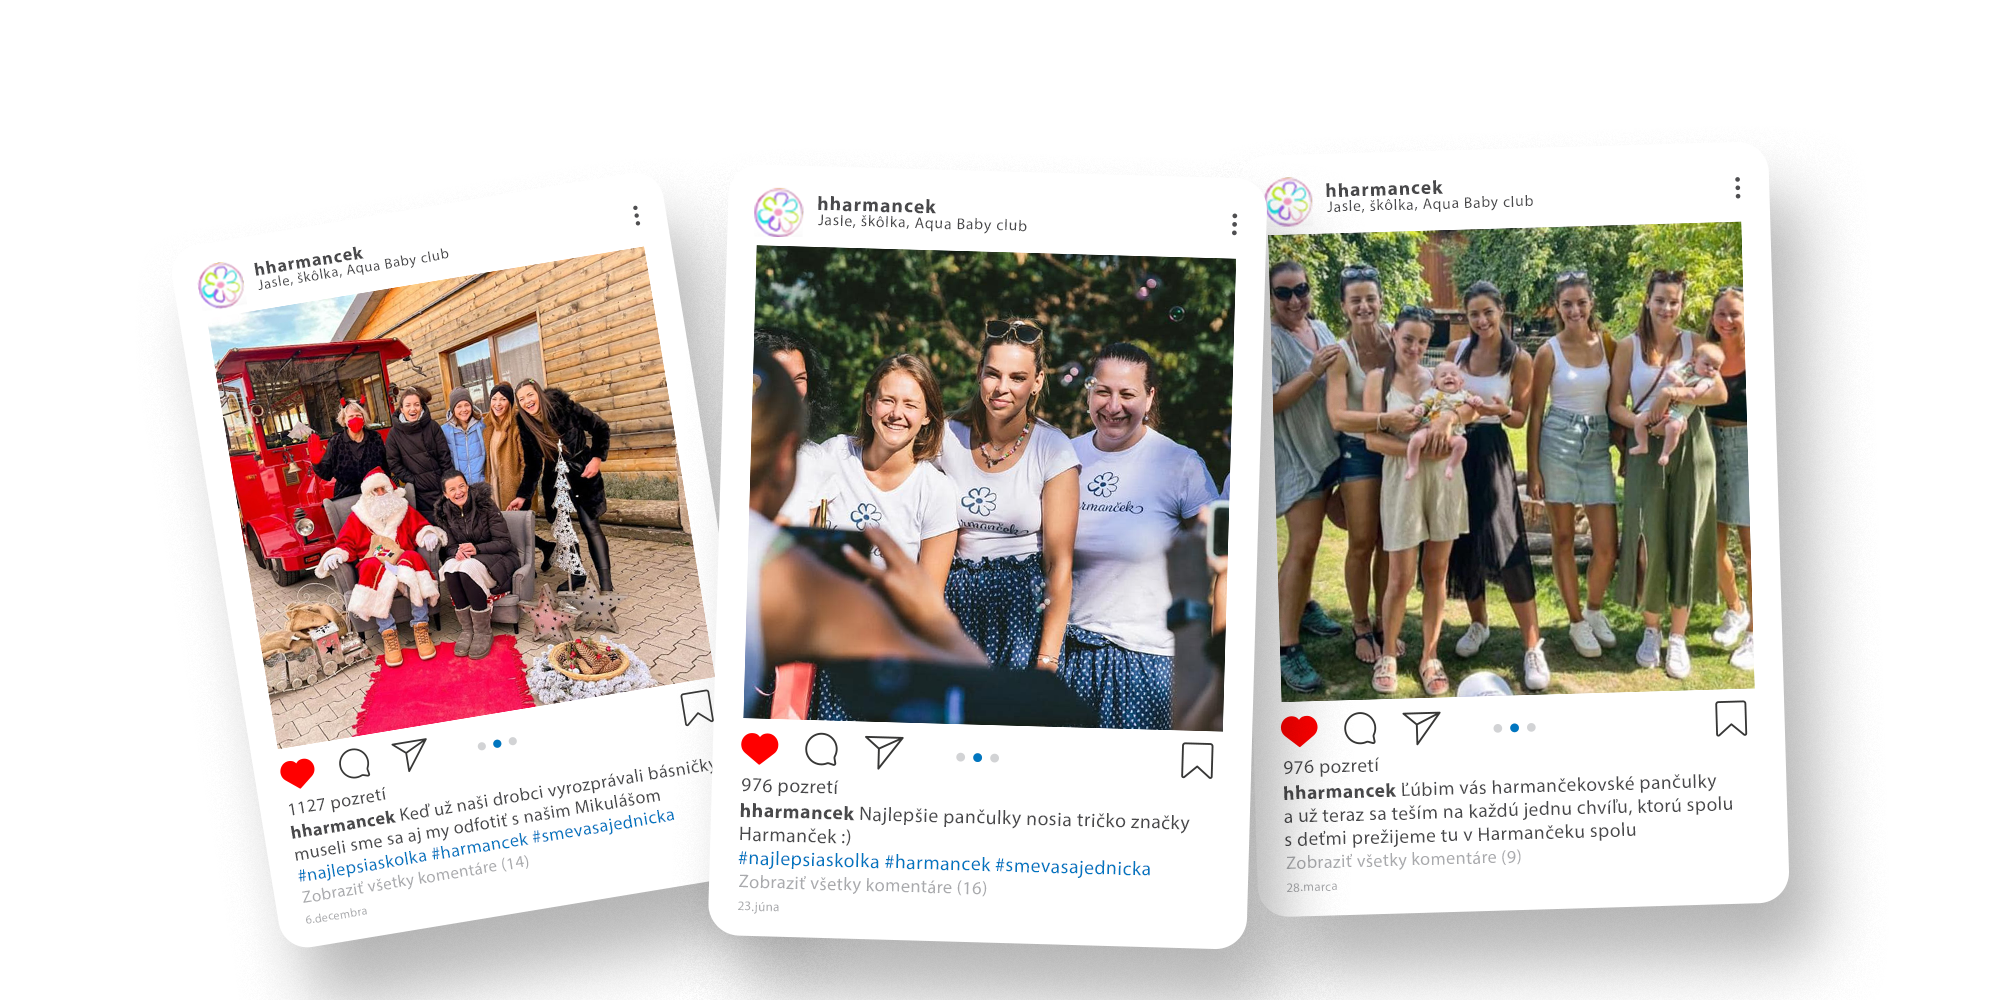This screenshot has width=2000, height=1000.
Task: Share the middle post via paper plane icon
Action: coord(884,751)
